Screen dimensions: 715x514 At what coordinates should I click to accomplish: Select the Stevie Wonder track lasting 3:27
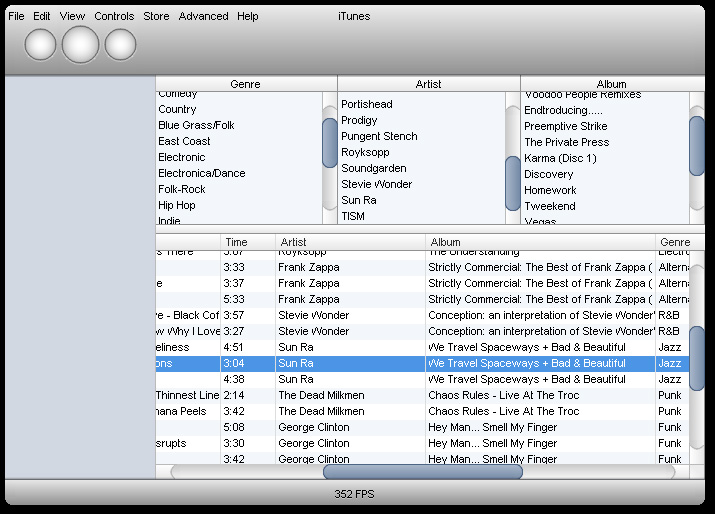[422, 331]
